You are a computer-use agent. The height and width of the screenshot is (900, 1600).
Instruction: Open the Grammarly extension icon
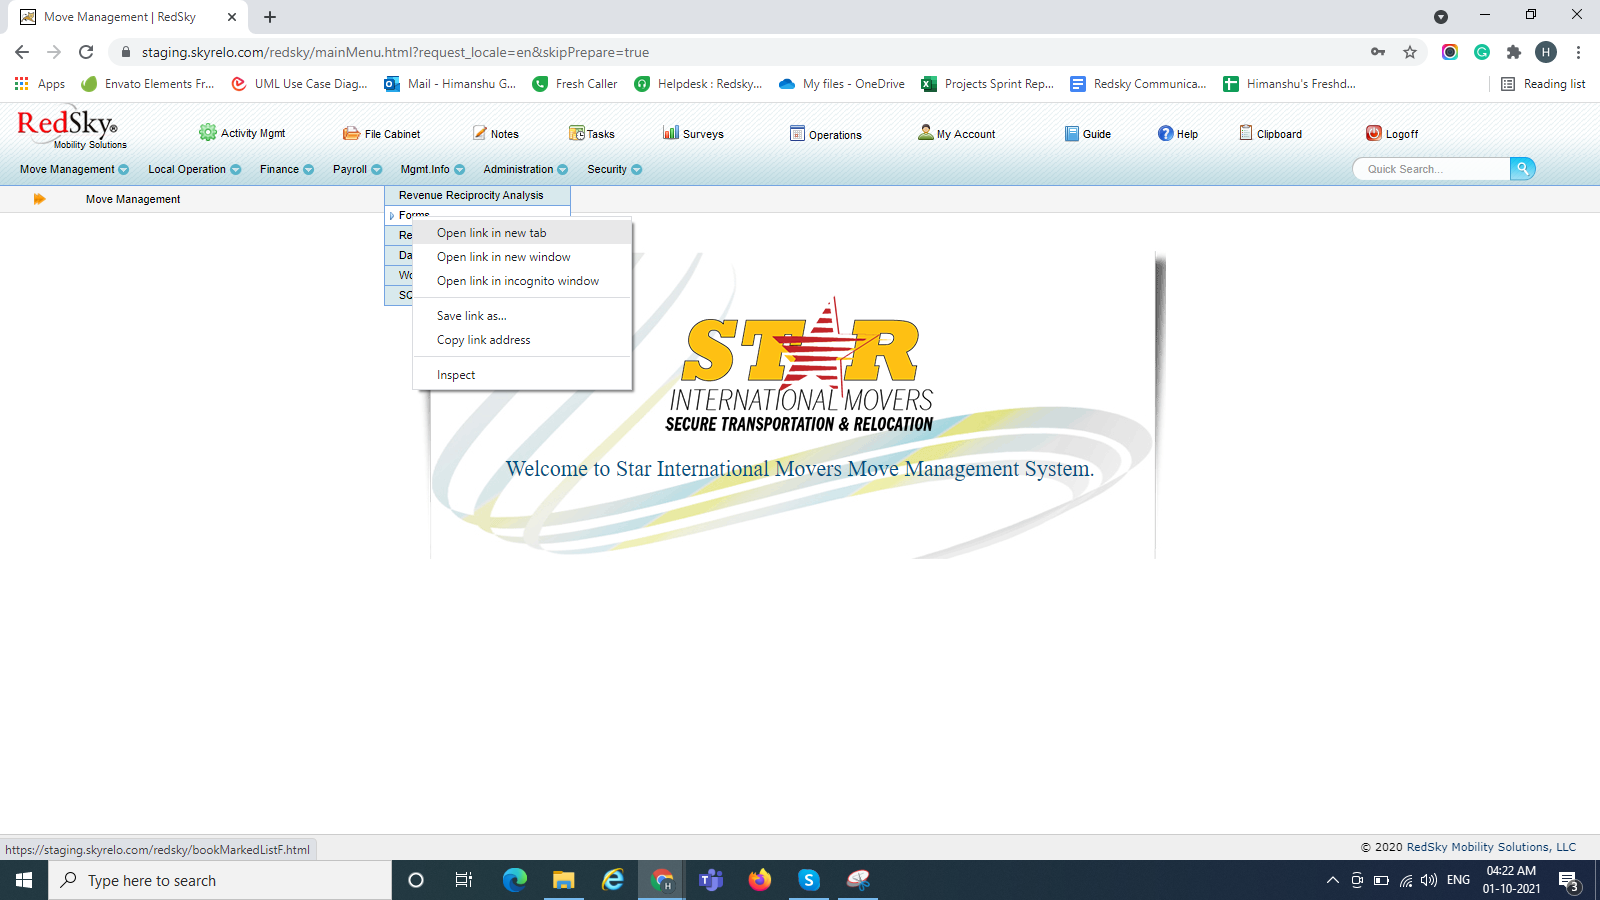click(1482, 52)
